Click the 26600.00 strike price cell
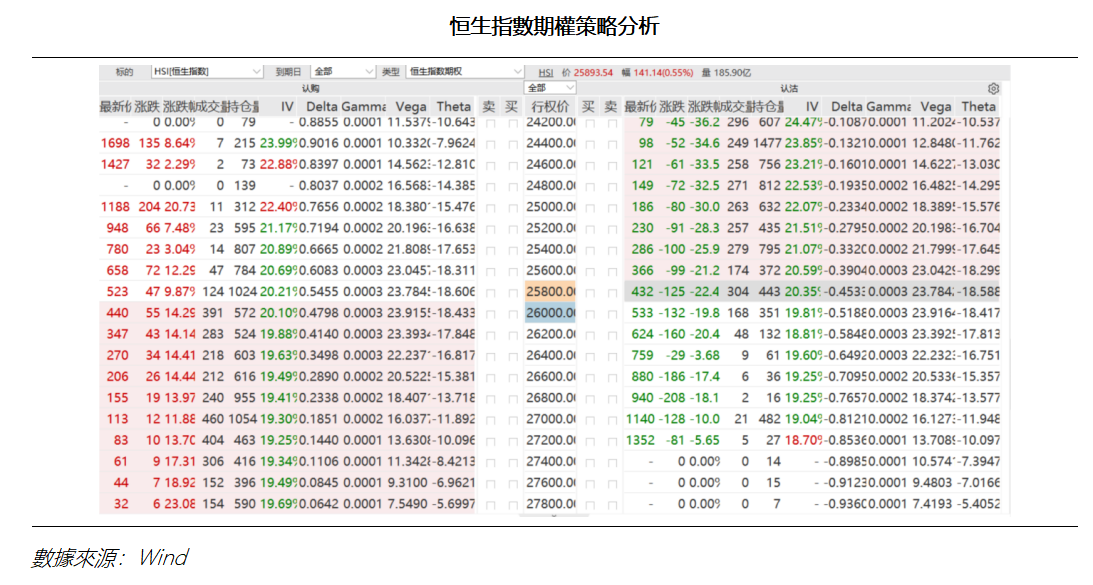The image size is (1093, 585). coord(550,377)
